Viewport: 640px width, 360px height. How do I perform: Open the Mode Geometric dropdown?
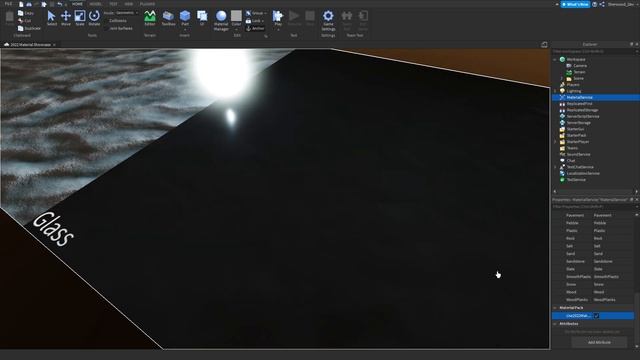pos(127,13)
